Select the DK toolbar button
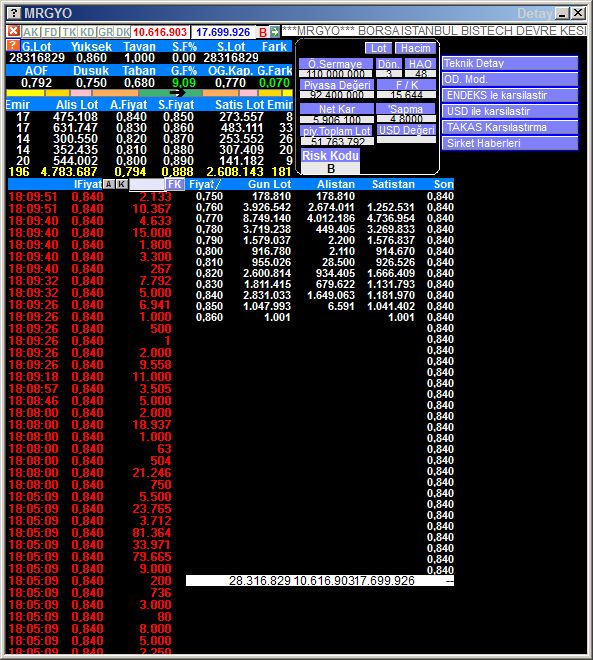This screenshot has height=660, width=593. (x=122, y=32)
